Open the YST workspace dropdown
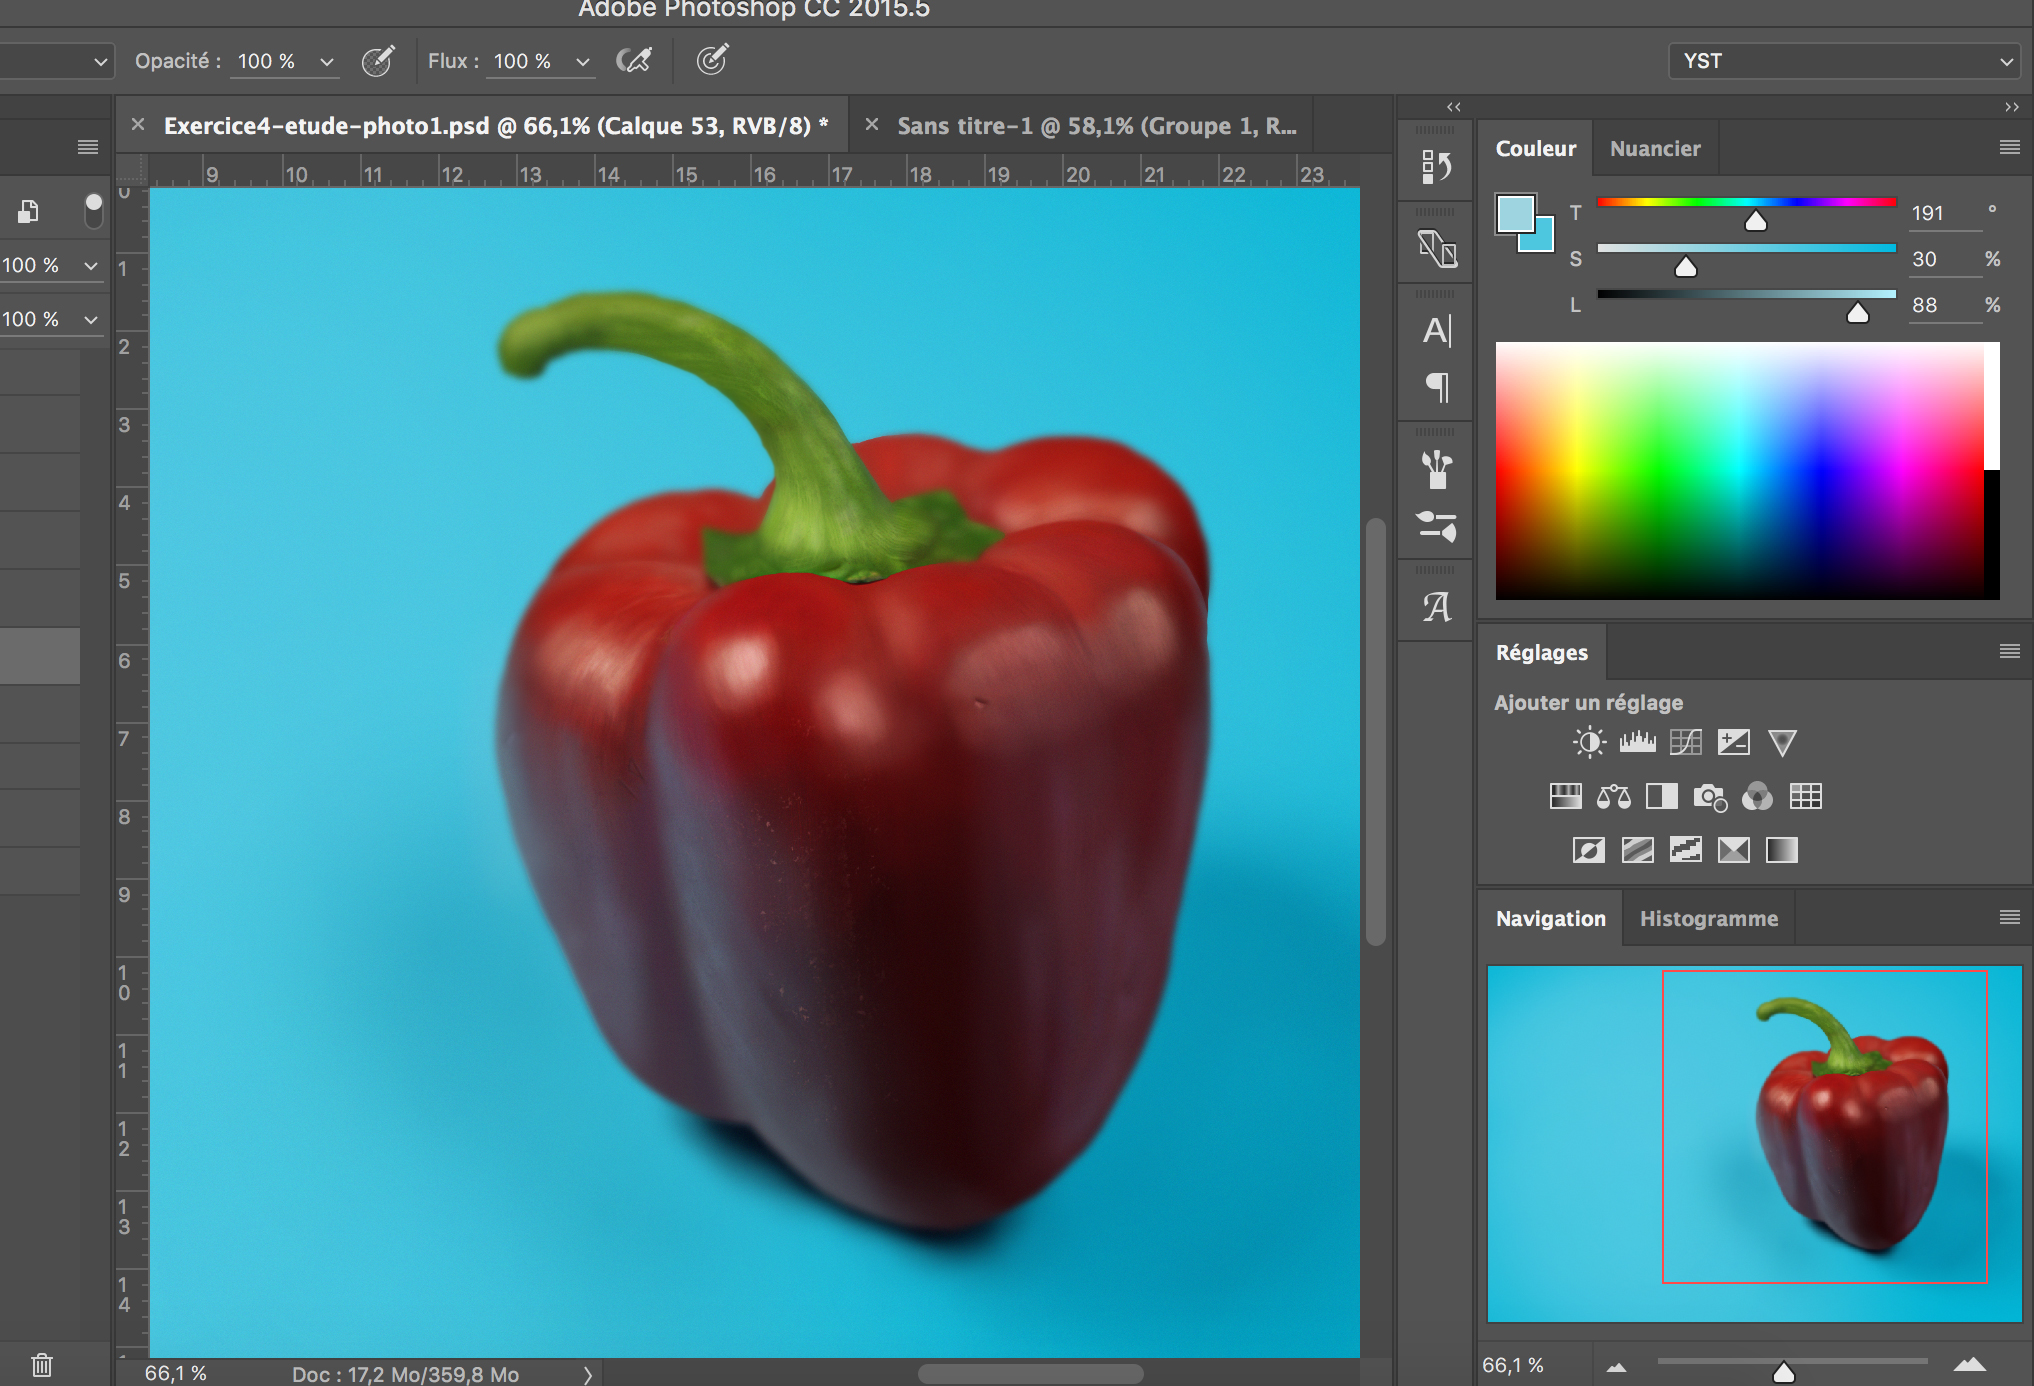The image size is (2034, 1386). [x=1846, y=61]
